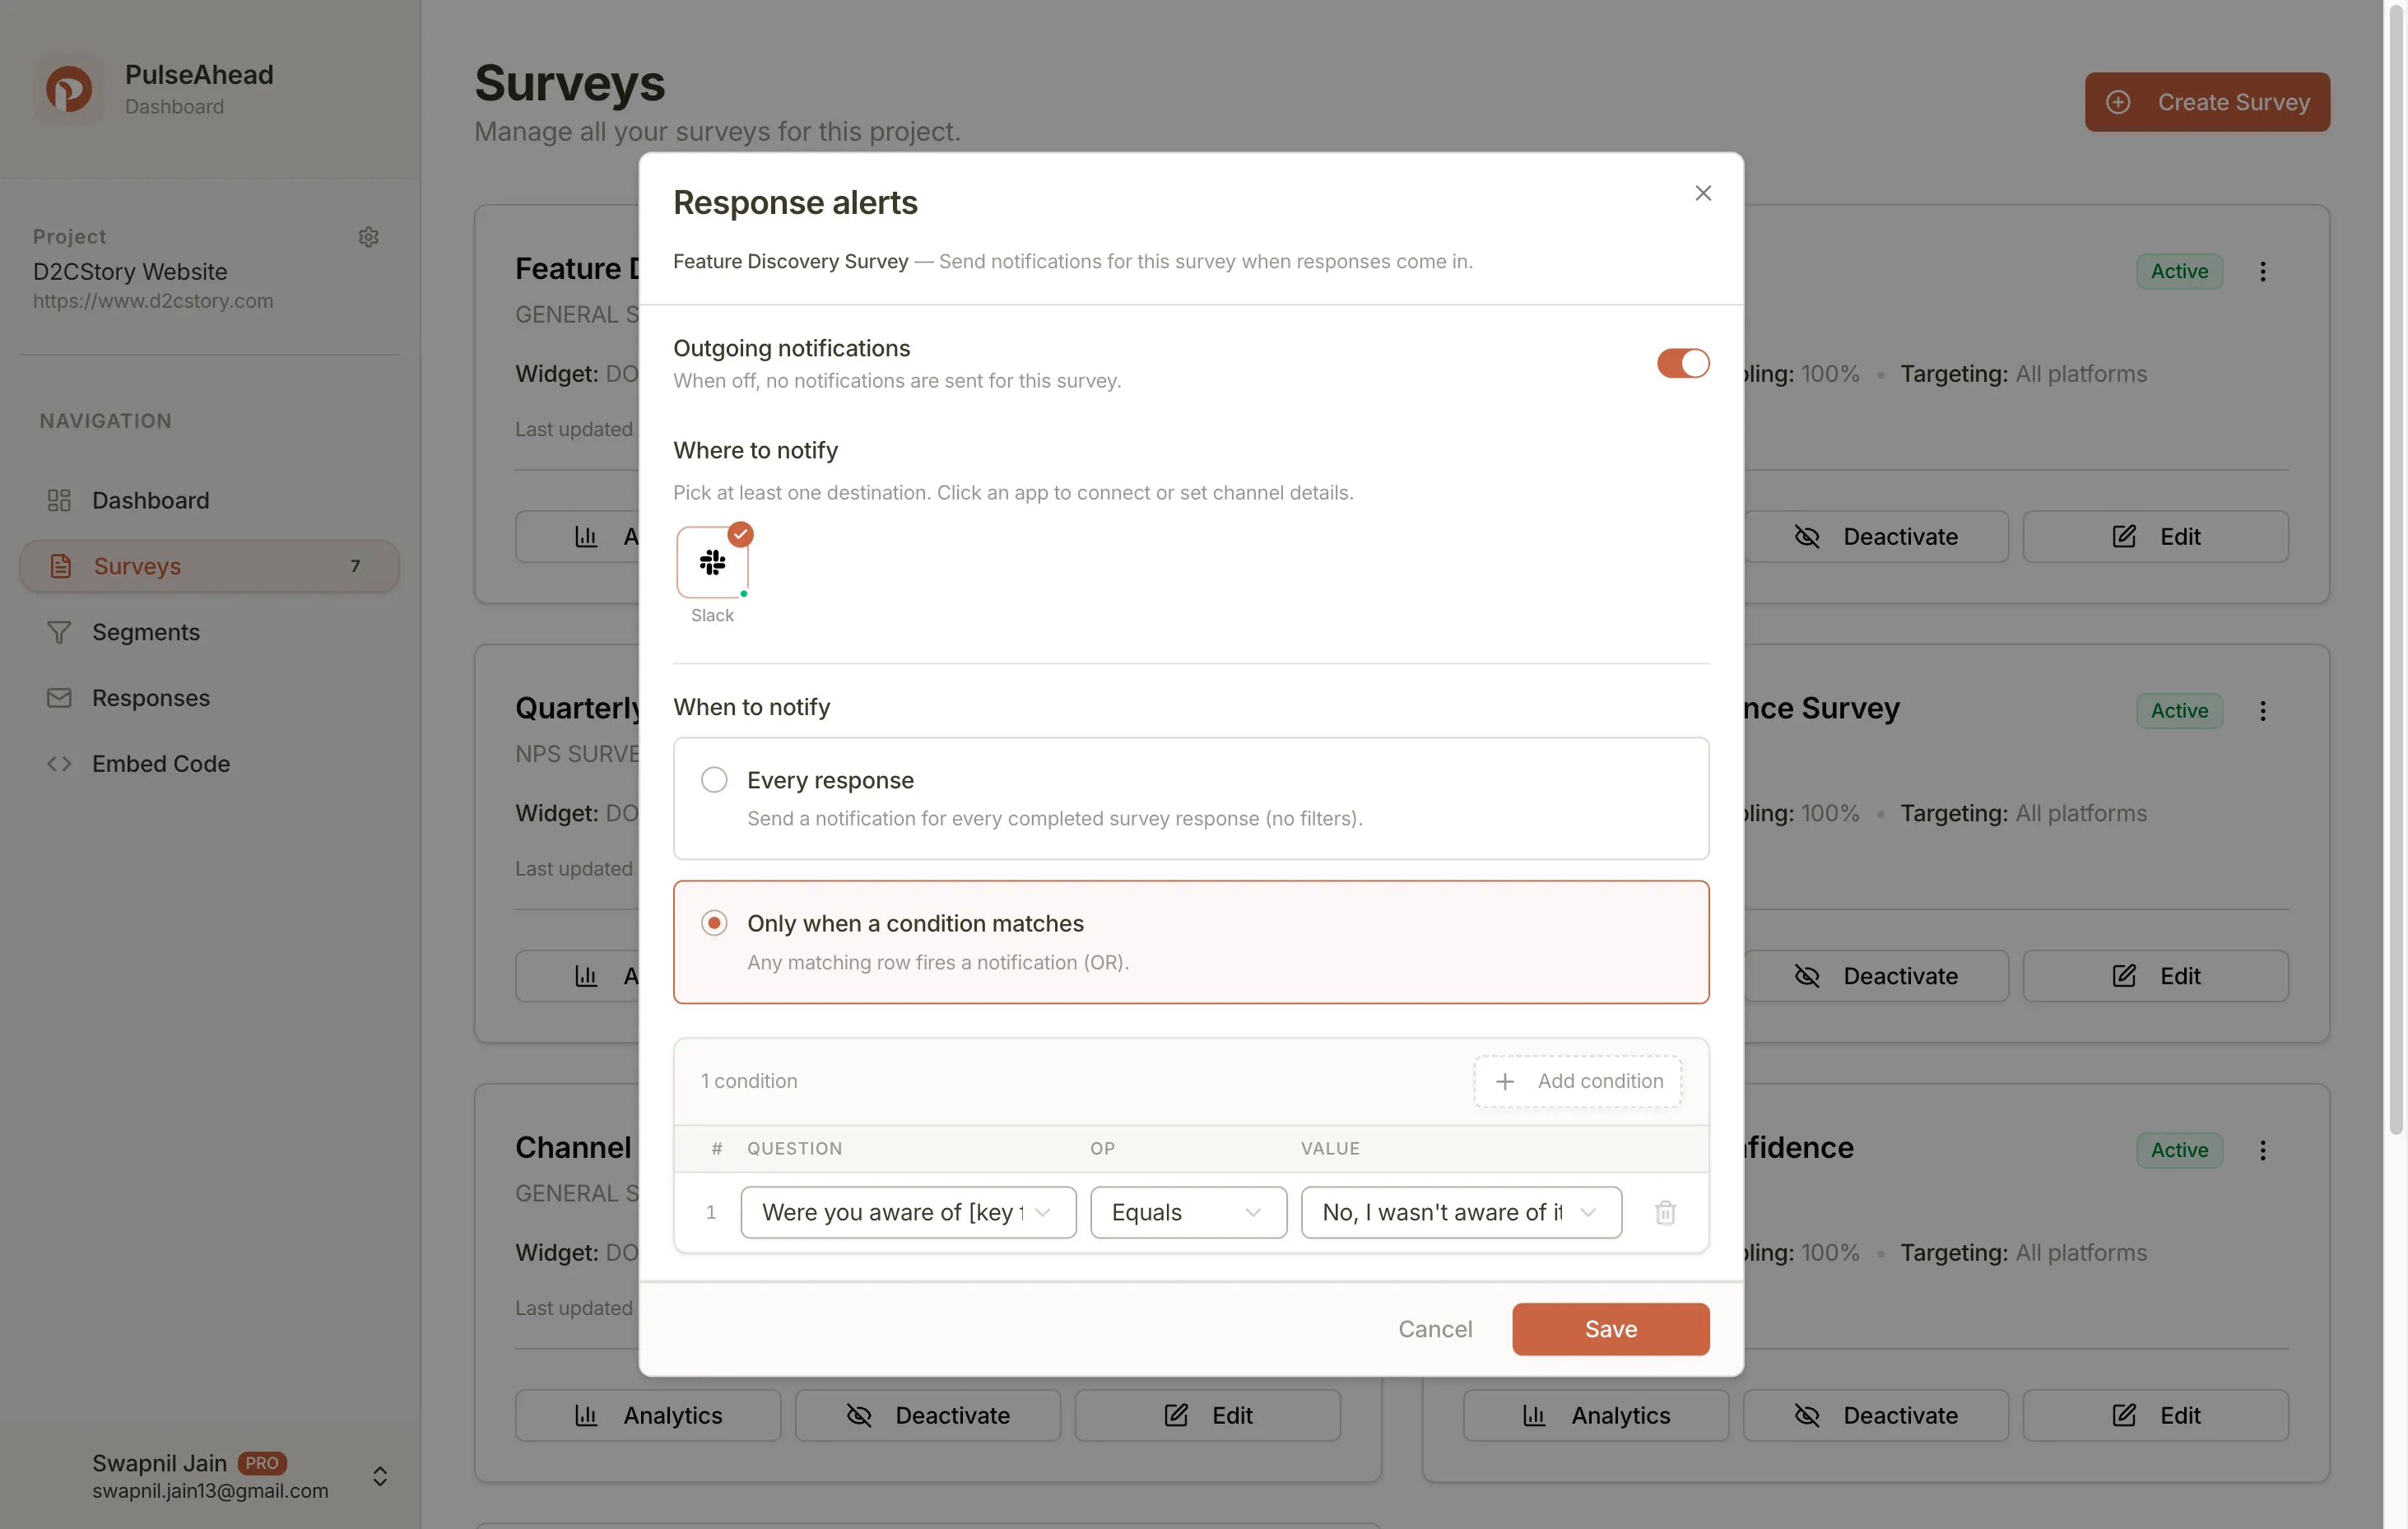Open the question dropdown in condition row

906,1212
